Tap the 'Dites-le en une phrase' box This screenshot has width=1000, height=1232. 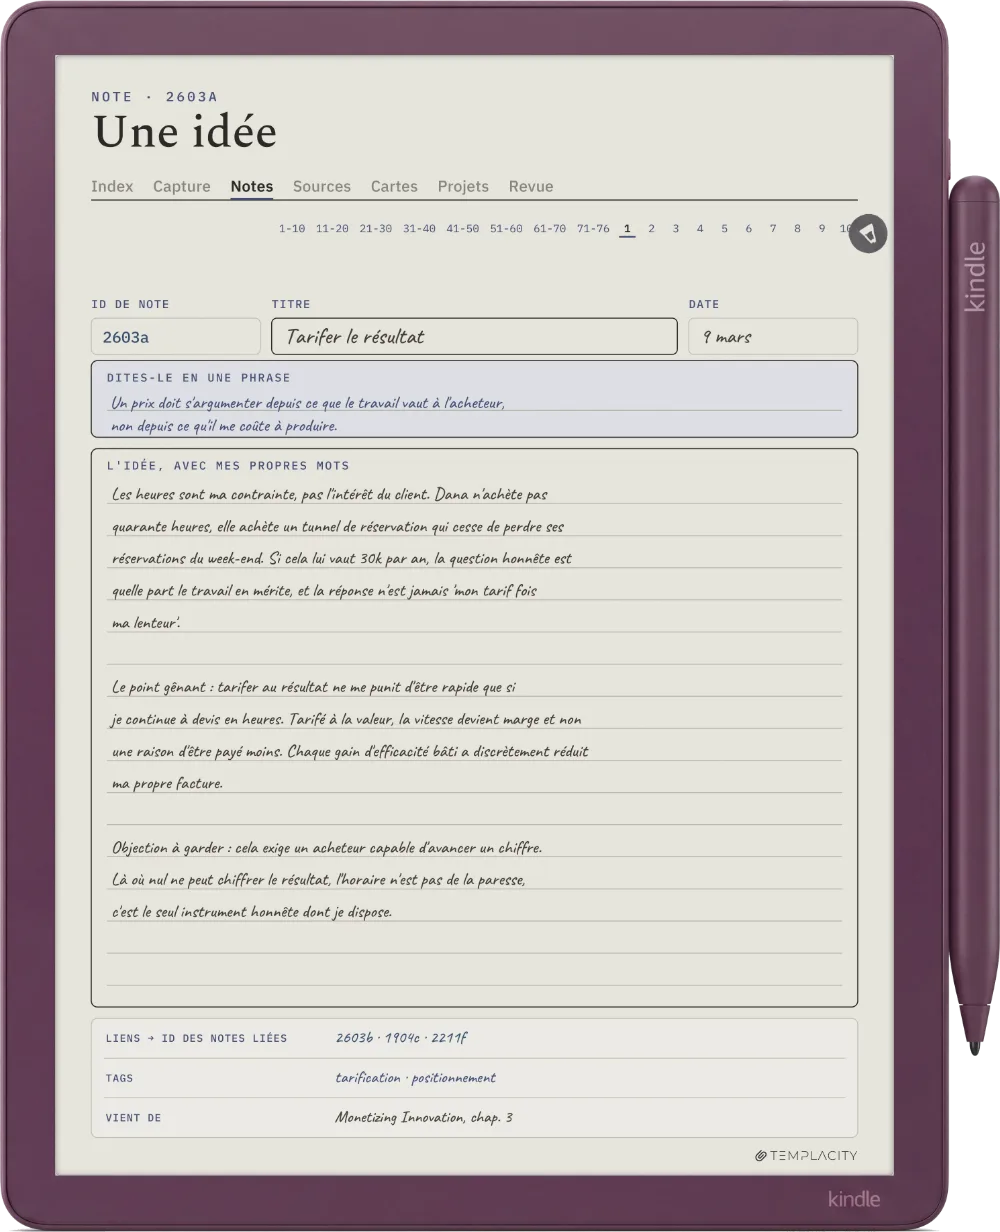pos(474,399)
